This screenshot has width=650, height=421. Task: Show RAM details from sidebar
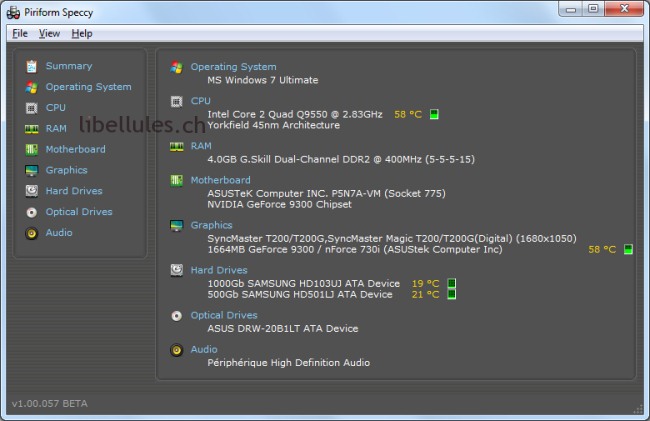click(x=56, y=129)
